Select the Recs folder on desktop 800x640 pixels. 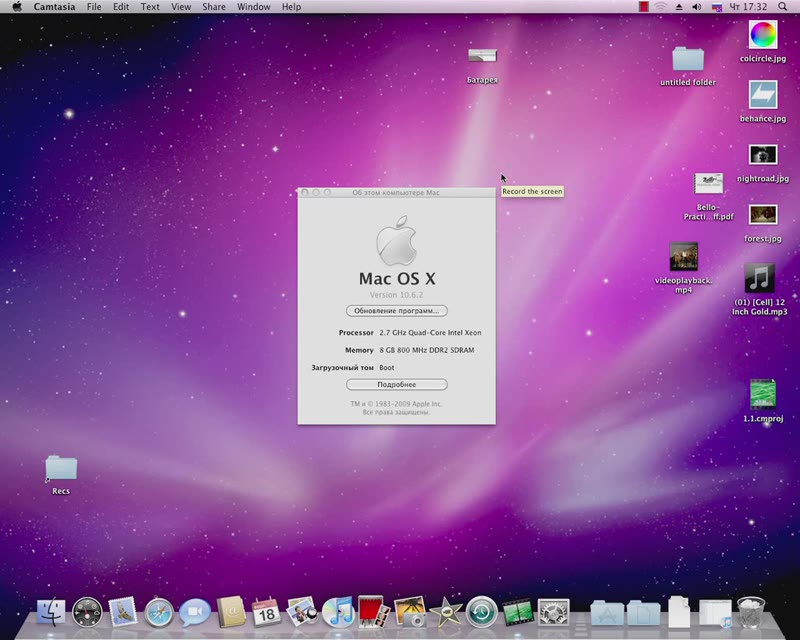(61, 468)
